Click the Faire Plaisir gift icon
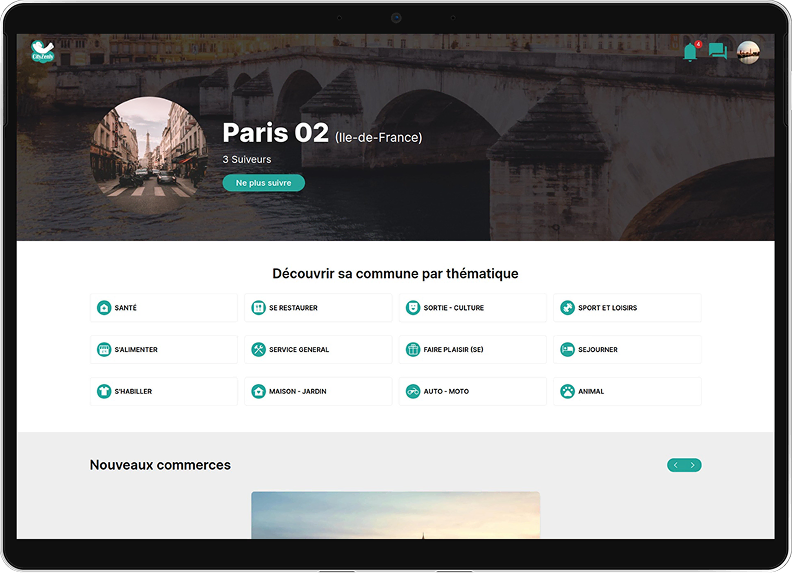The image size is (792, 573). click(x=413, y=350)
